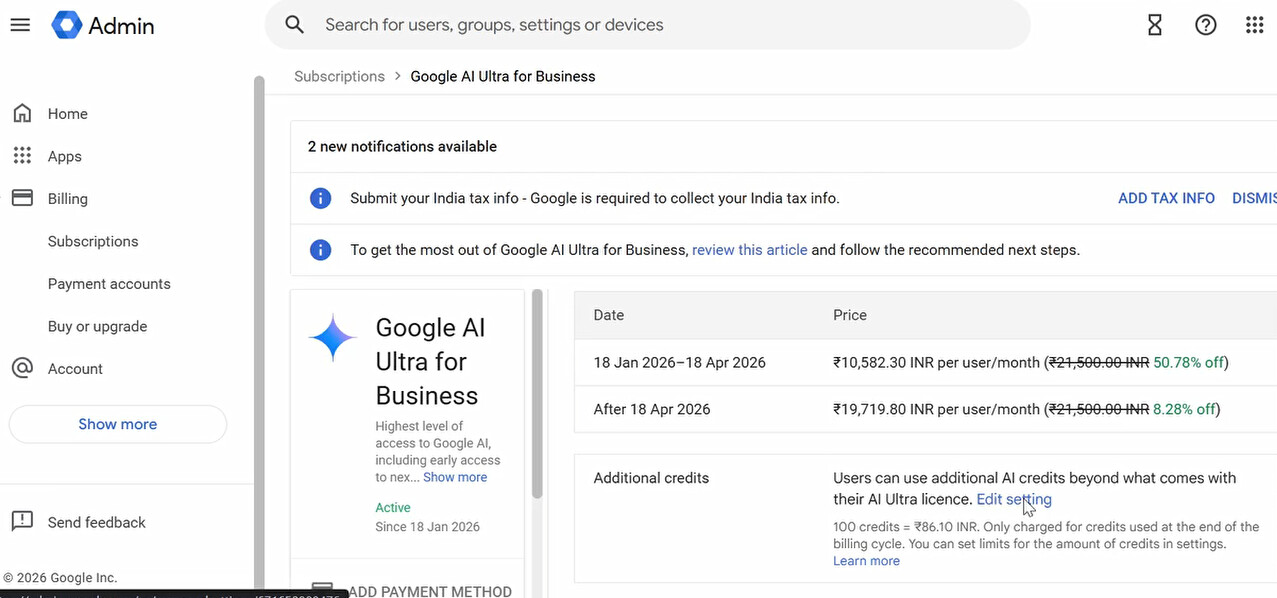Select Payment accounts in the sidebar
The height and width of the screenshot is (598, 1277).
coord(109,284)
